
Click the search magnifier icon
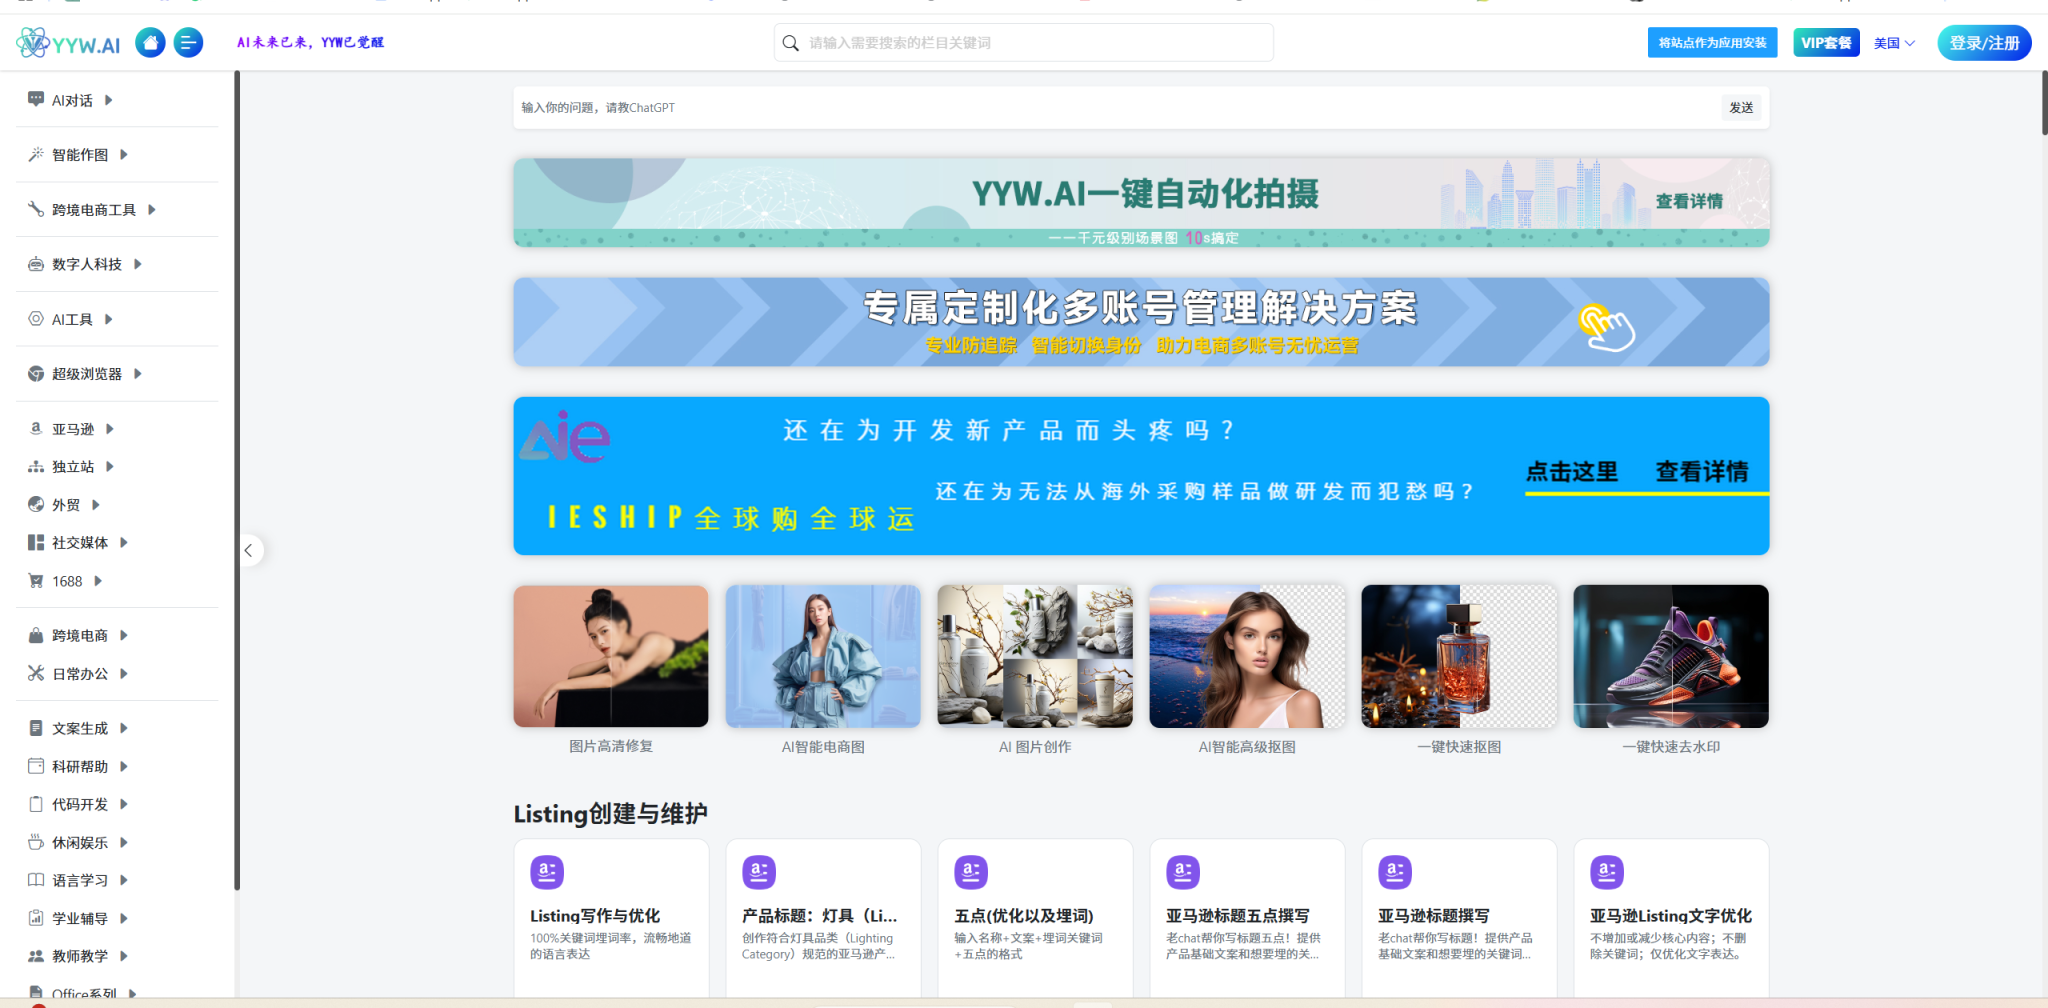(x=790, y=43)
